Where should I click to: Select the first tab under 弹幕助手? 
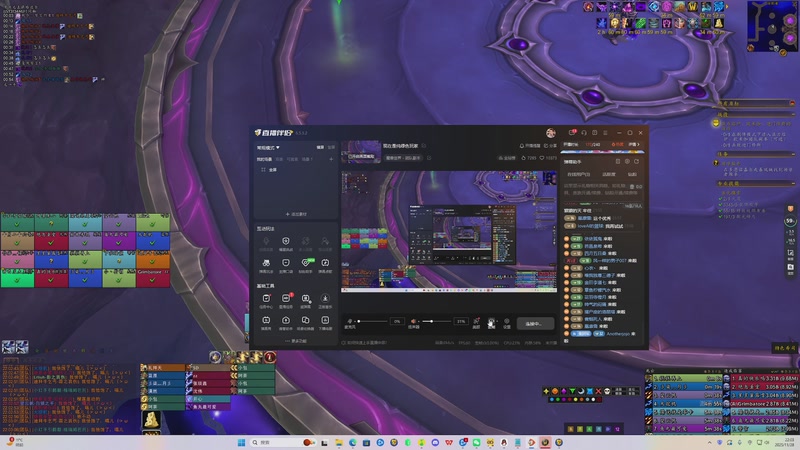click(579, 174)
